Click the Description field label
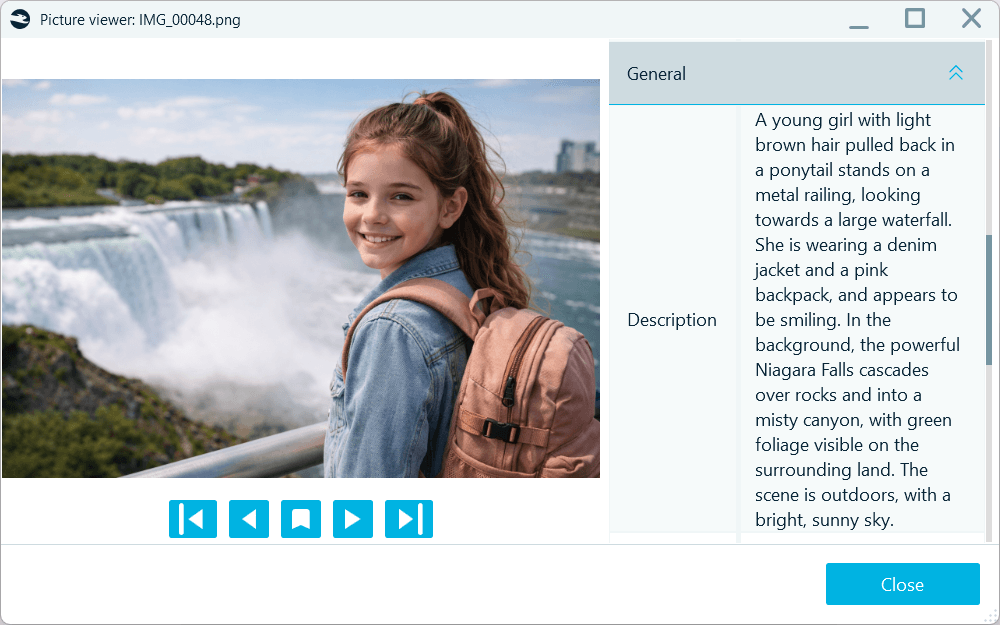 point(672,320)
